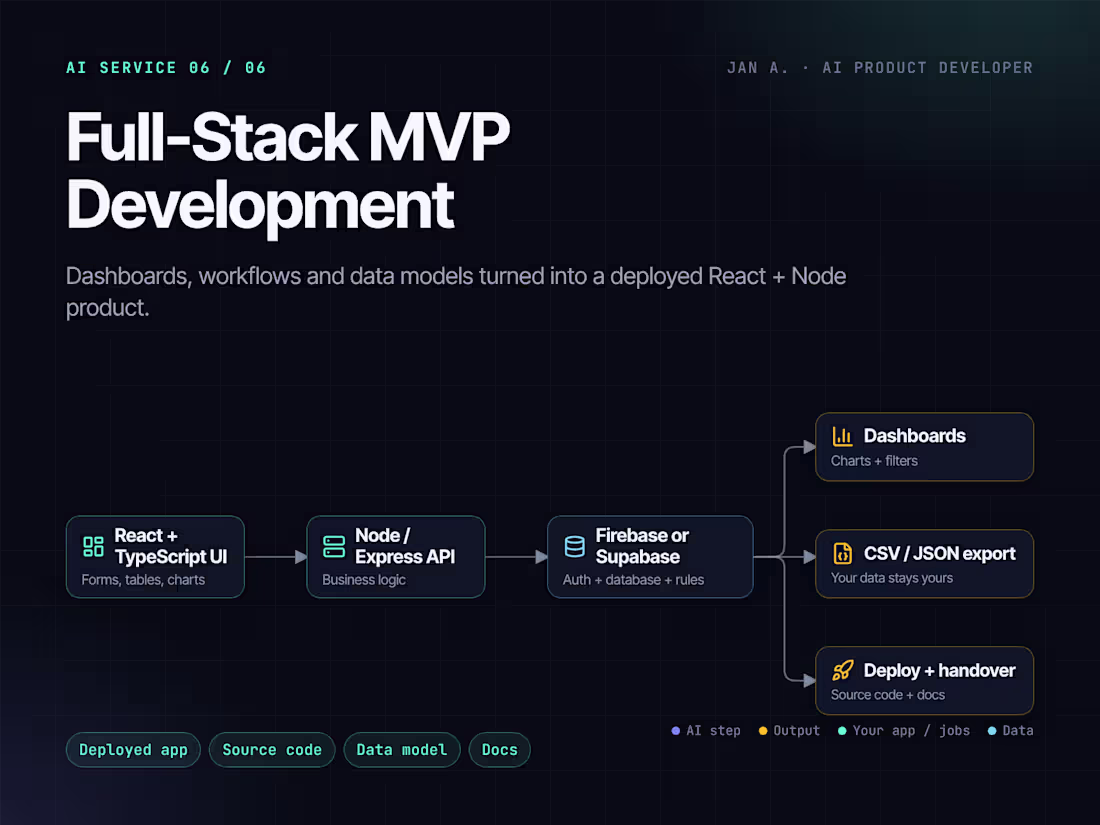Click the 'Node / Express API' card title

click(x=405, y=546)
